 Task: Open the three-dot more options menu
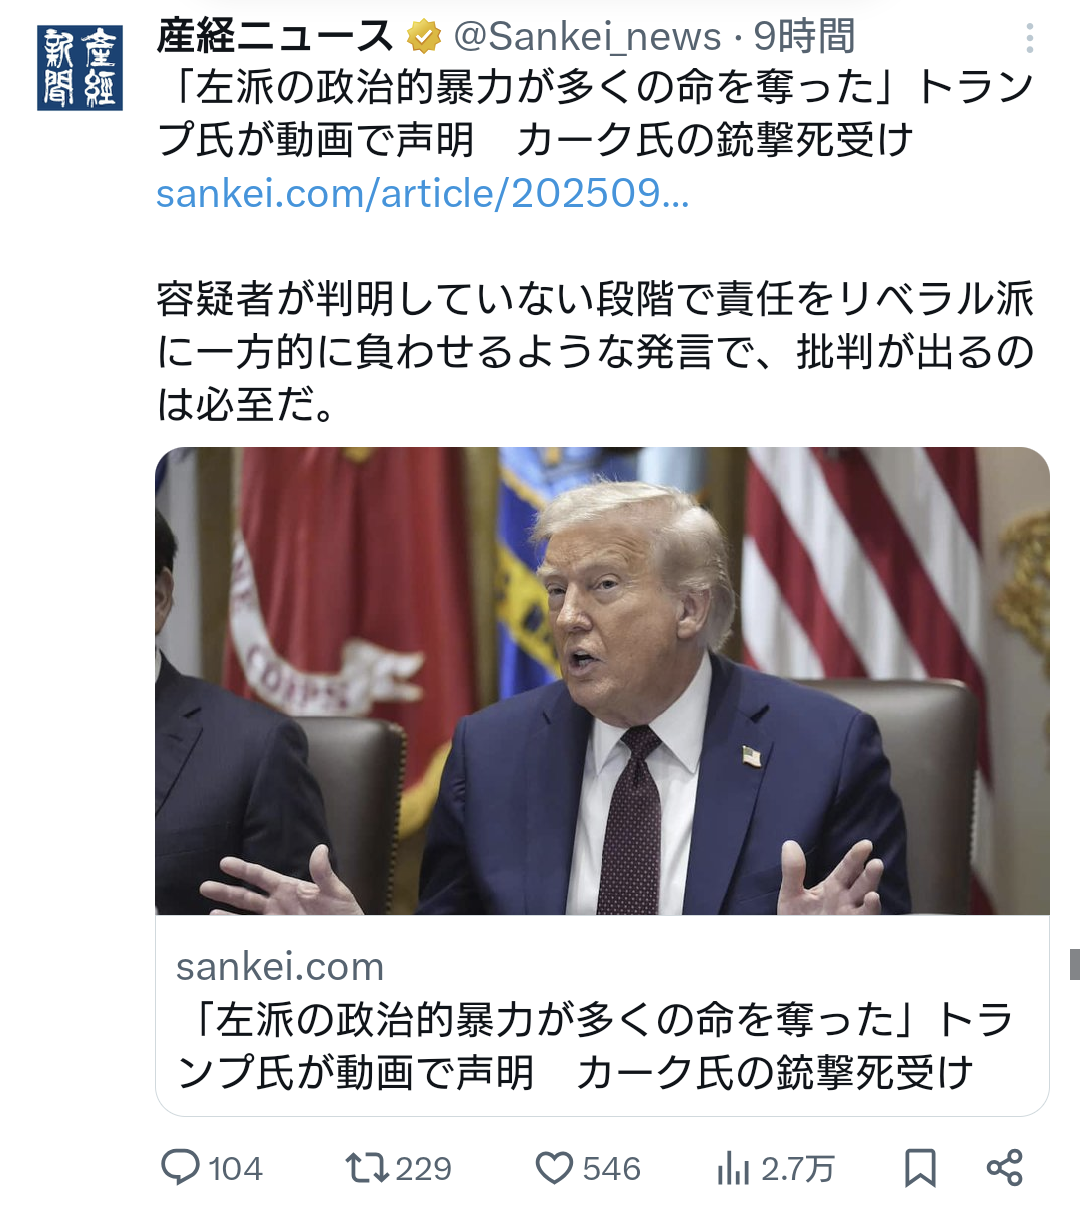[1029, 38]
